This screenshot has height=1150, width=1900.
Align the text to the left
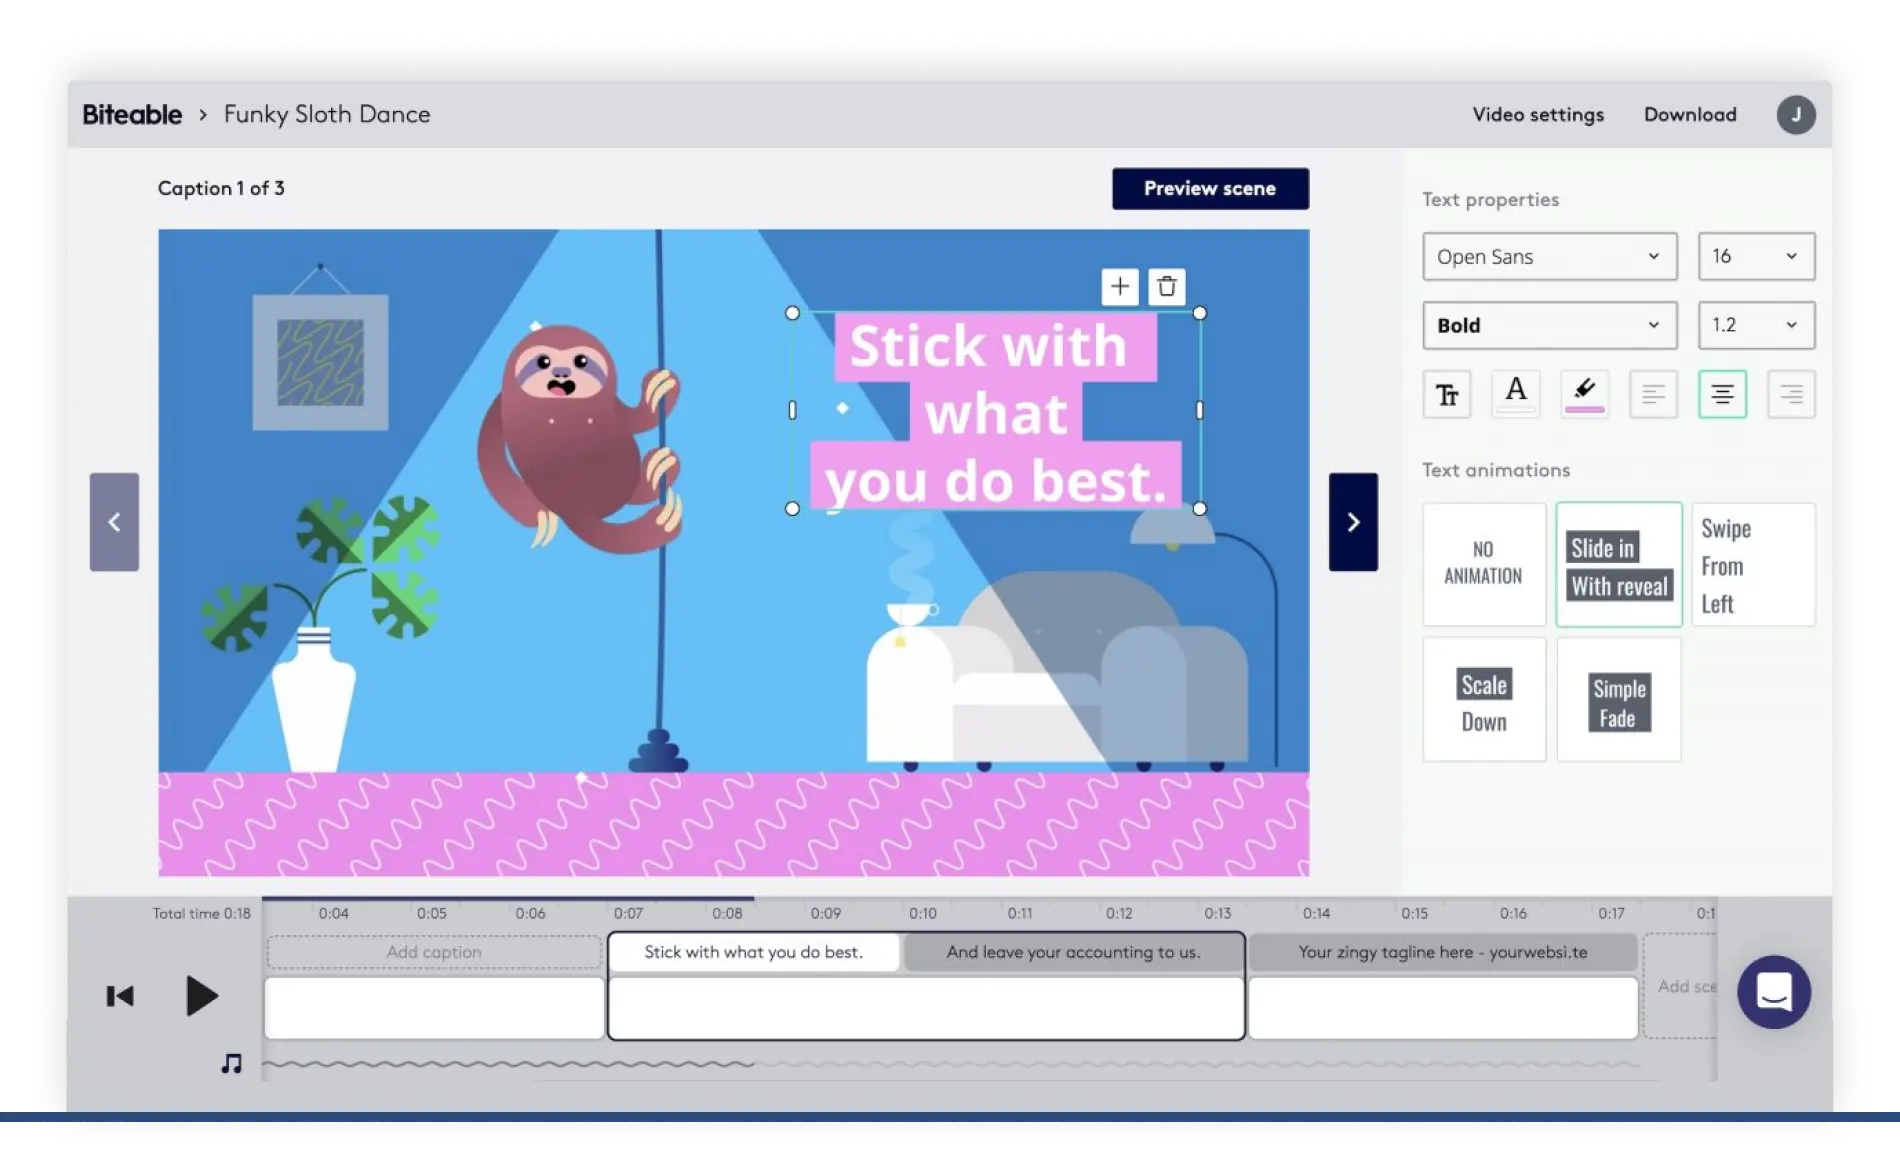(1653, 393)
